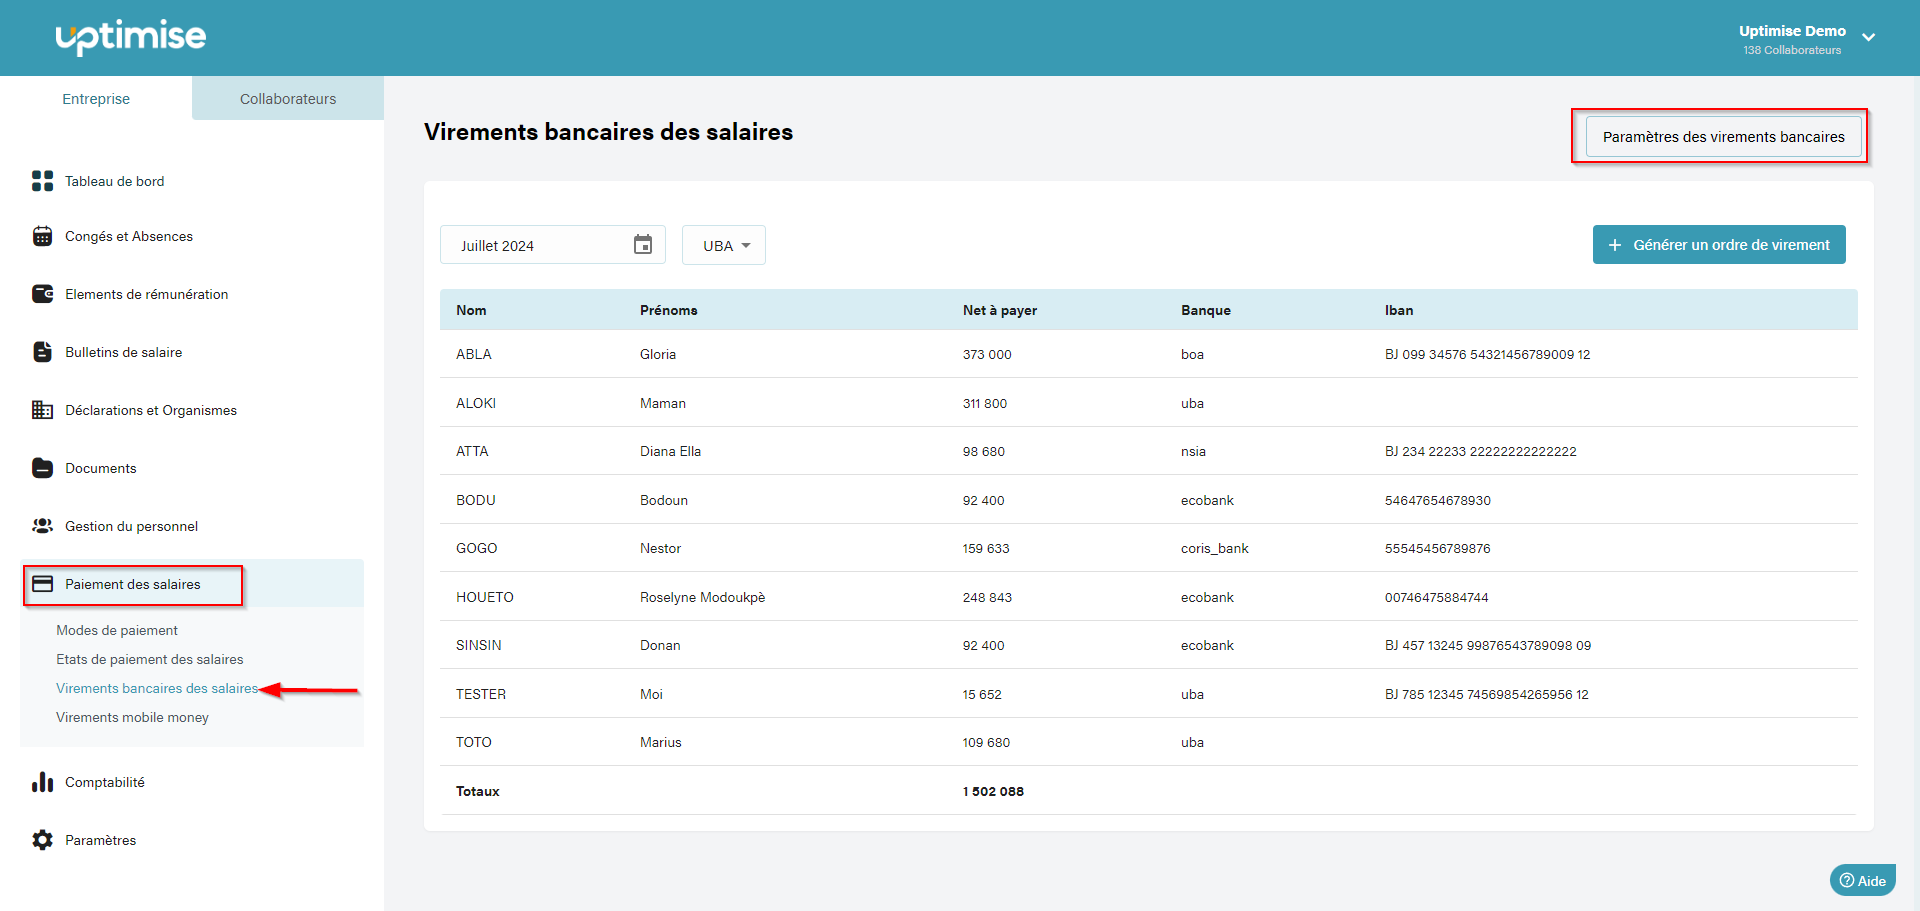Collapse the Paiement des salaires menu

tap(132, 585)
